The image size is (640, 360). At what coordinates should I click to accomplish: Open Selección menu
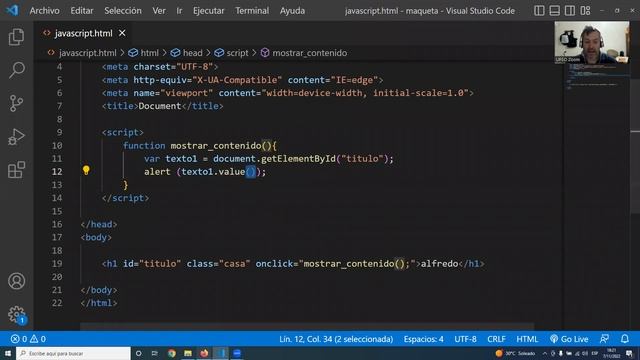click(x=123, y=11)
